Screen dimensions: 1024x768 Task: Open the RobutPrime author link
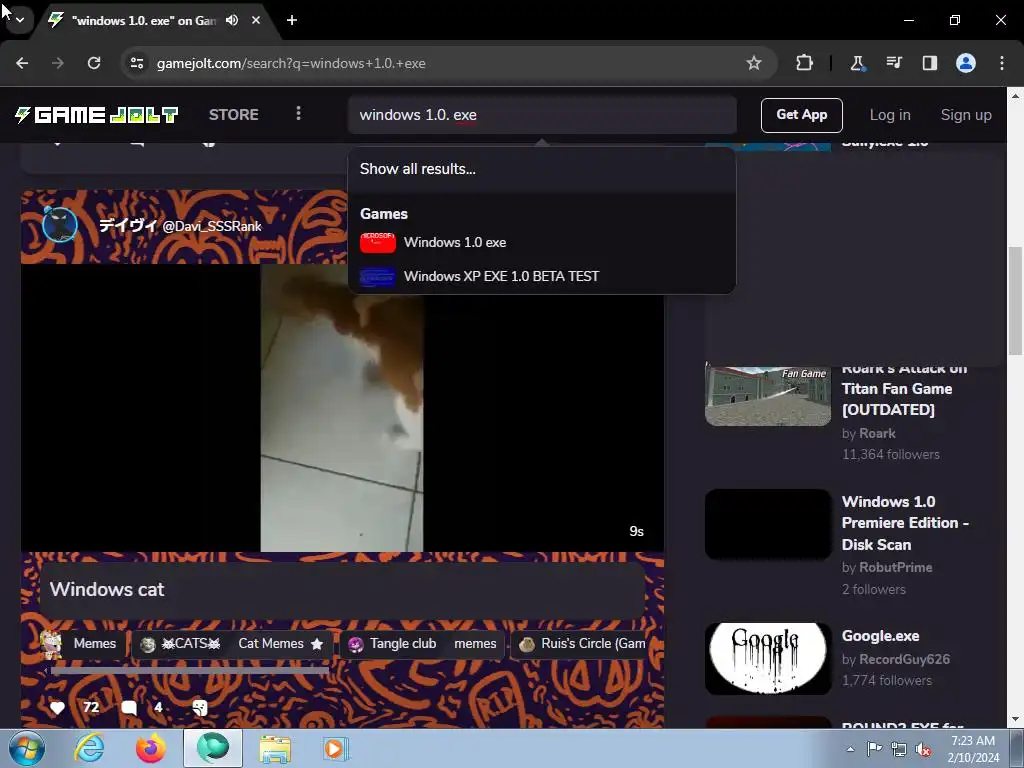pyautogui.click(x=895, y=568)
